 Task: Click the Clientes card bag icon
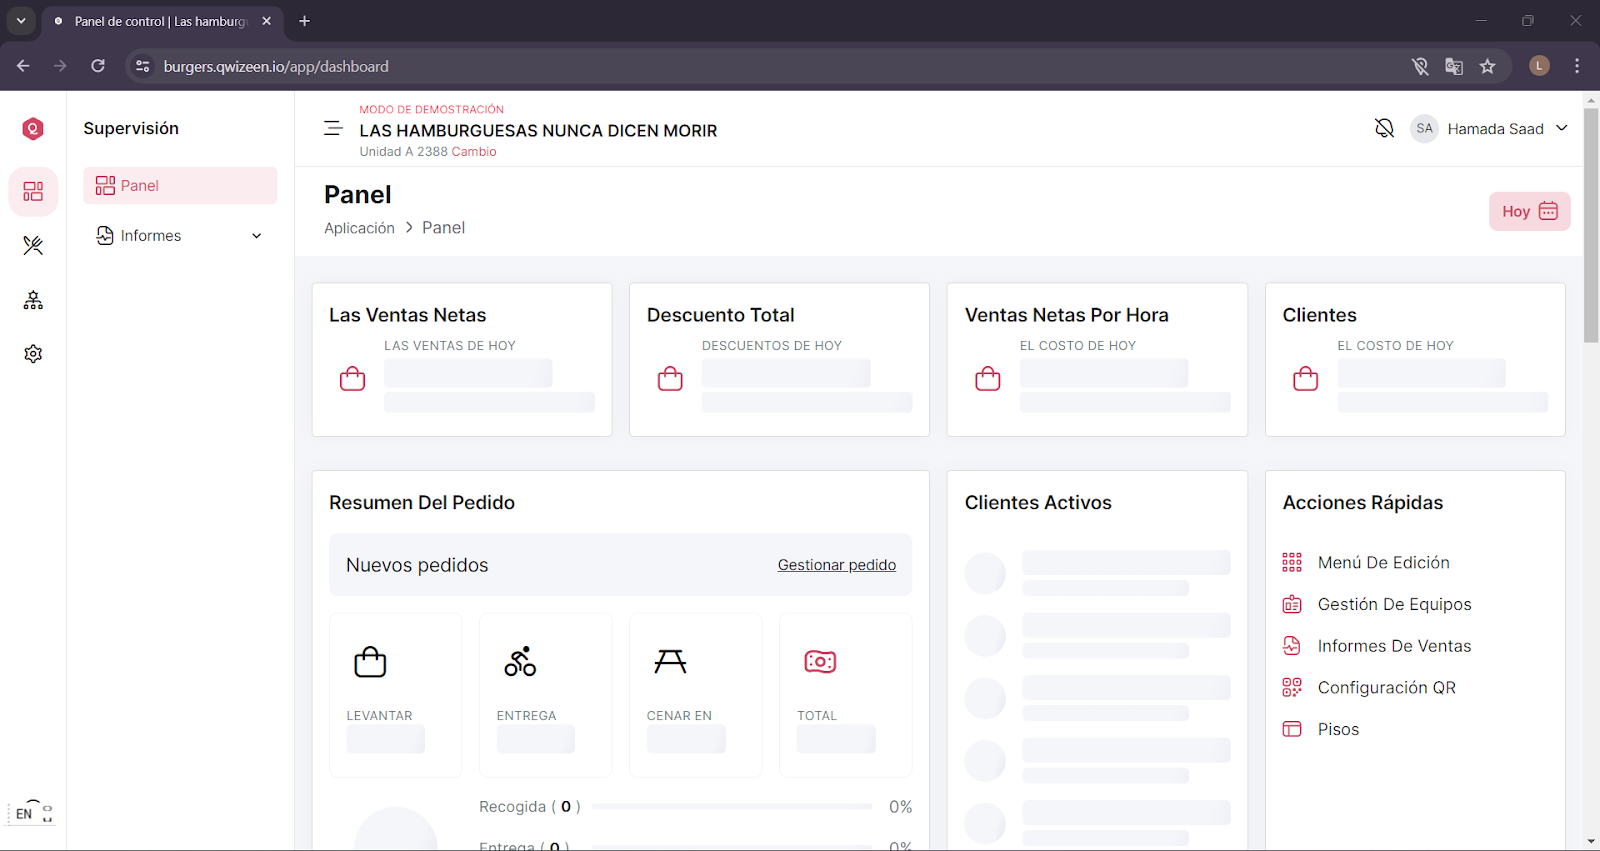click(x=1305, y=379)
